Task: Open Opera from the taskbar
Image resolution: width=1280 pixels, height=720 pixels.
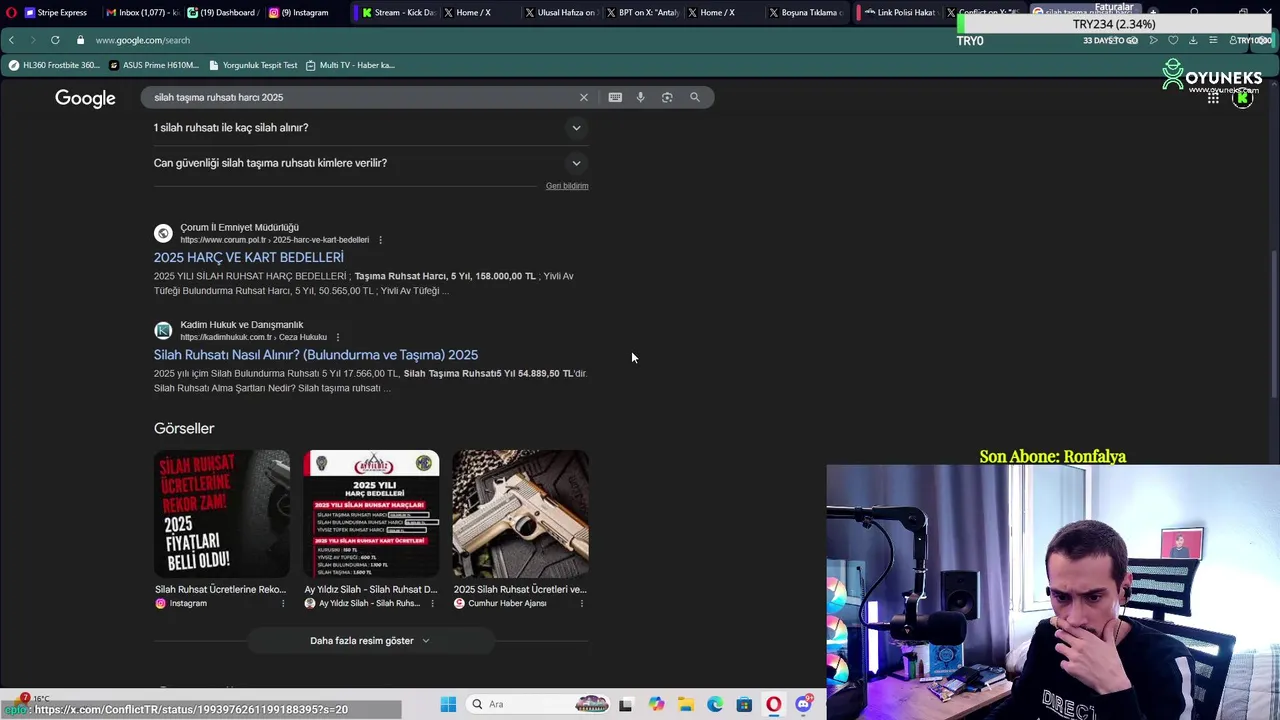Action: tap(774, 704)
